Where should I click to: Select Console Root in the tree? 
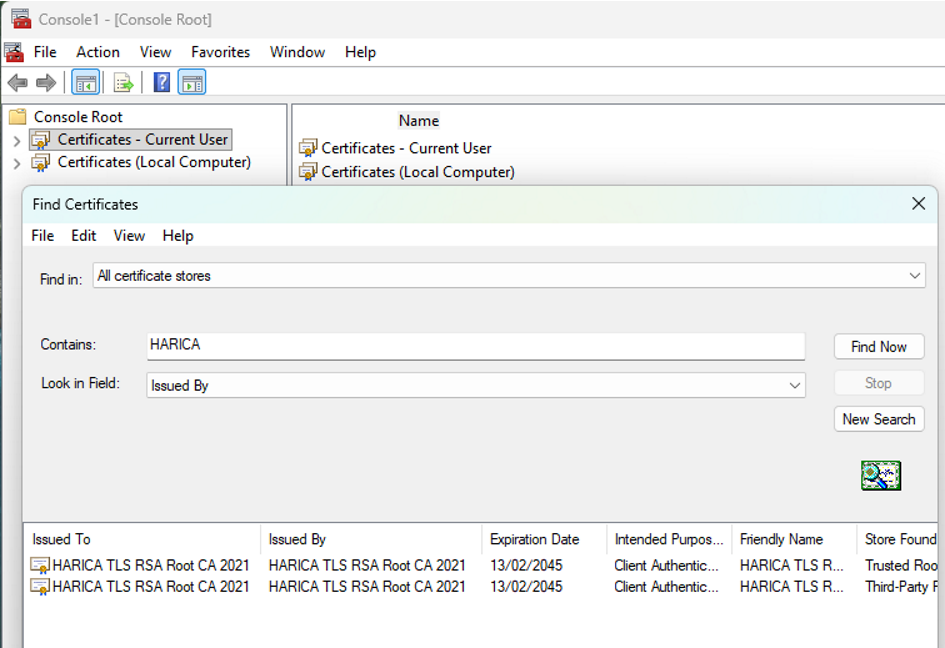pos(78,117)
